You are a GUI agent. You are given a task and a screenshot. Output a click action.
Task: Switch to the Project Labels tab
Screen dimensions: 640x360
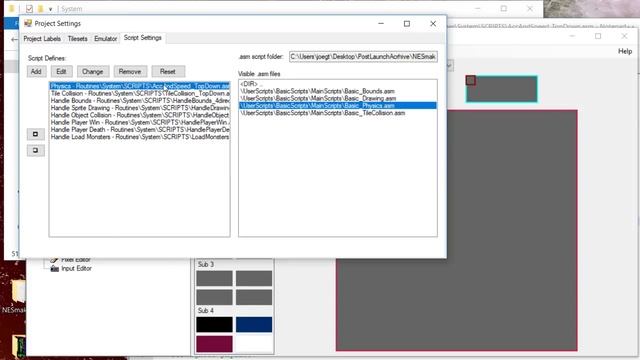tap(42, 39)
